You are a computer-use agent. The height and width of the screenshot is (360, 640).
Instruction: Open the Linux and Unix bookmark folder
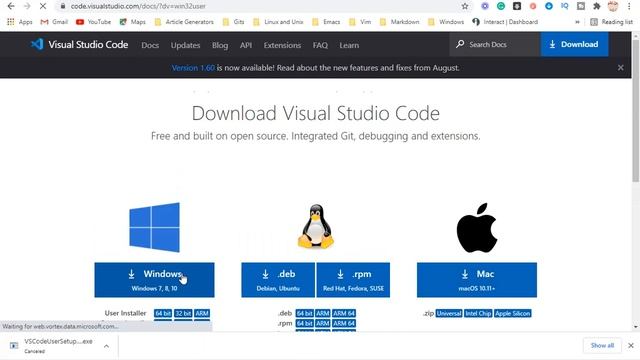[x=278, y=22]
